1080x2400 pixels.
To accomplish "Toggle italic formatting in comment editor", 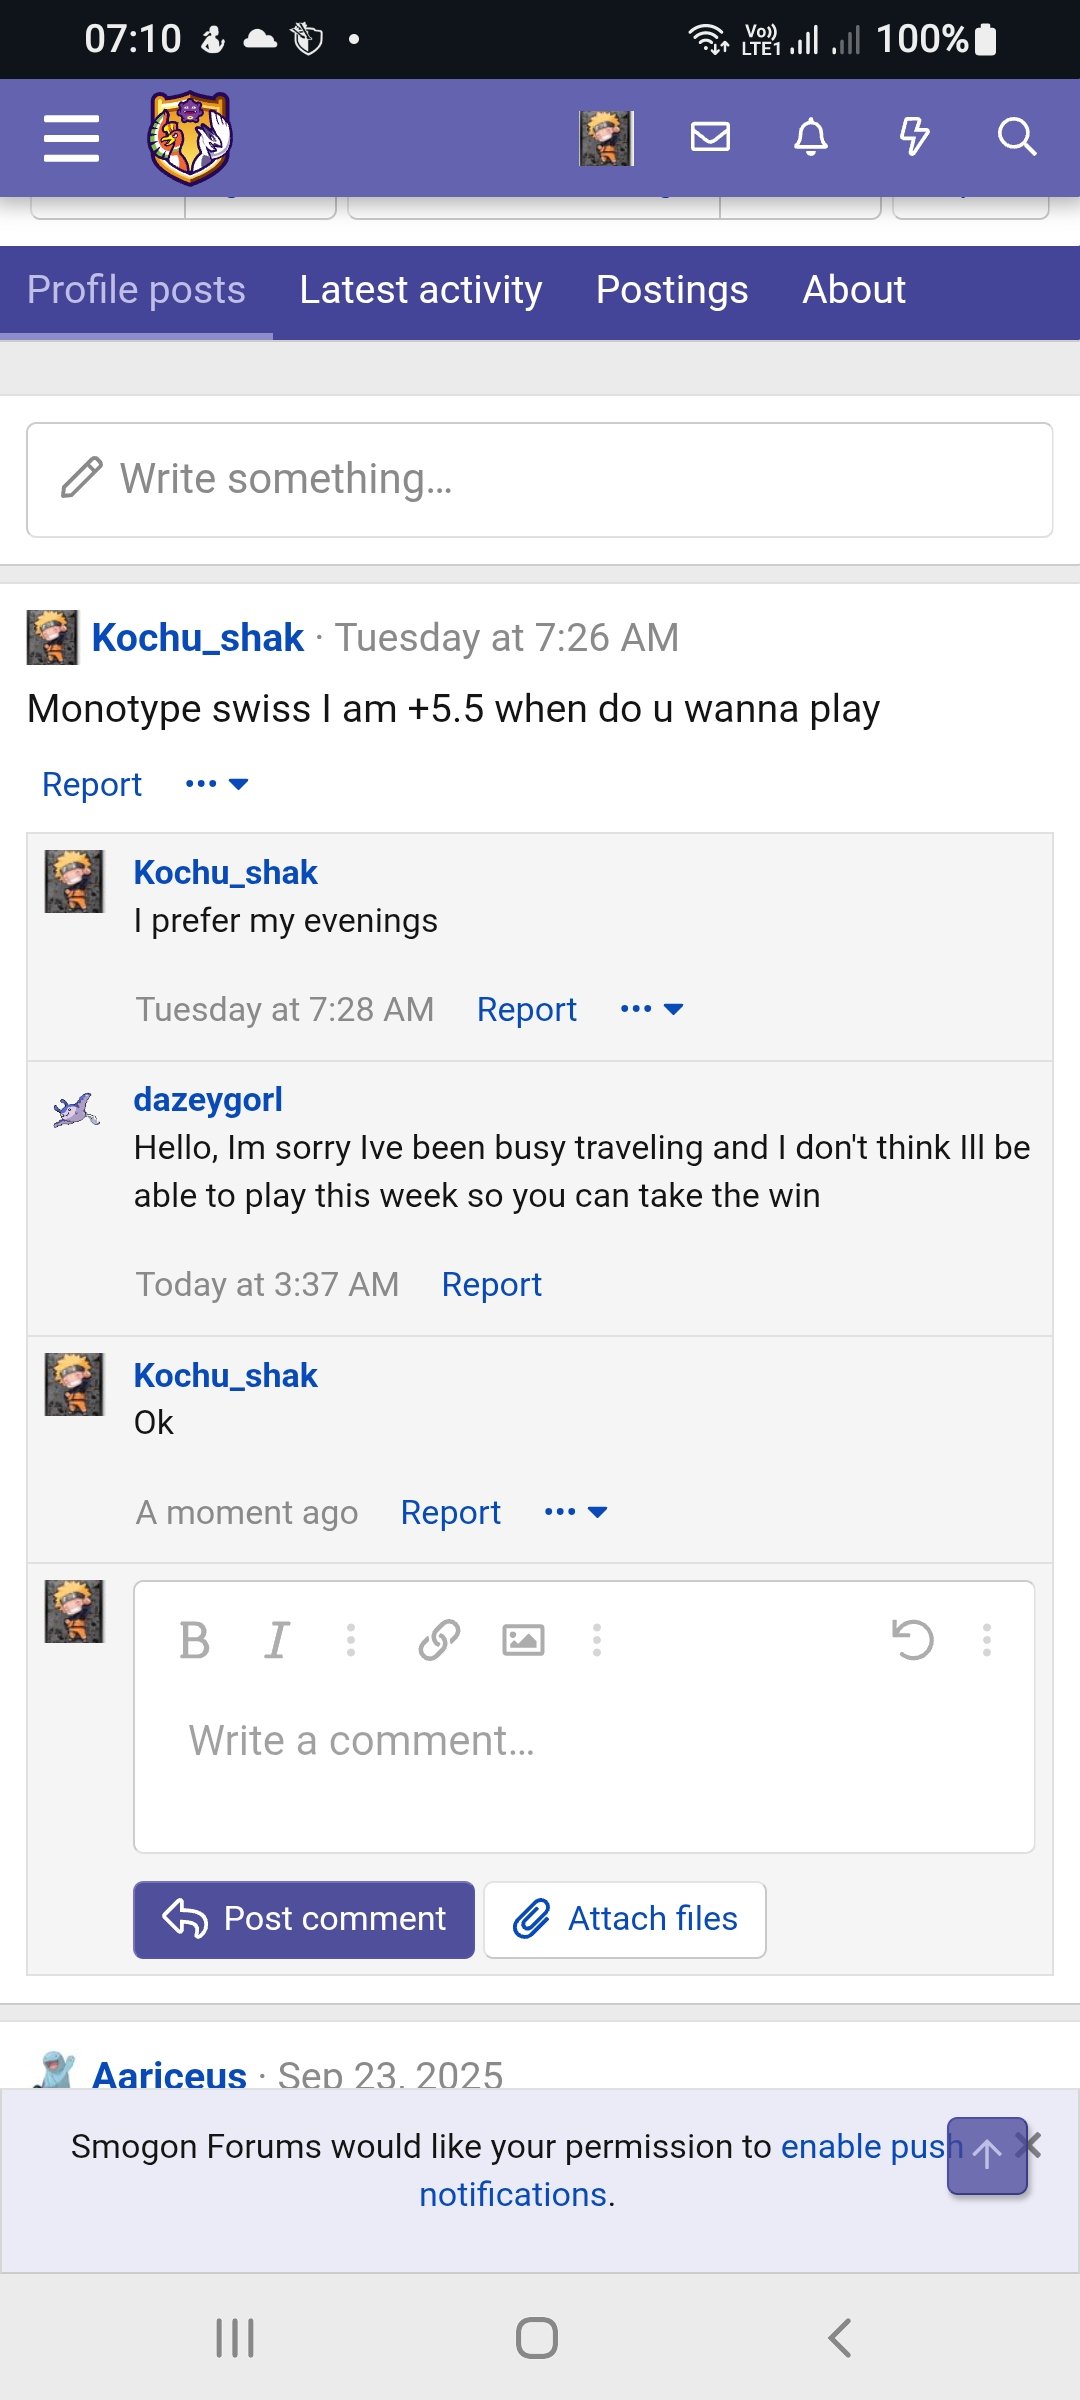I will 277,1640.
